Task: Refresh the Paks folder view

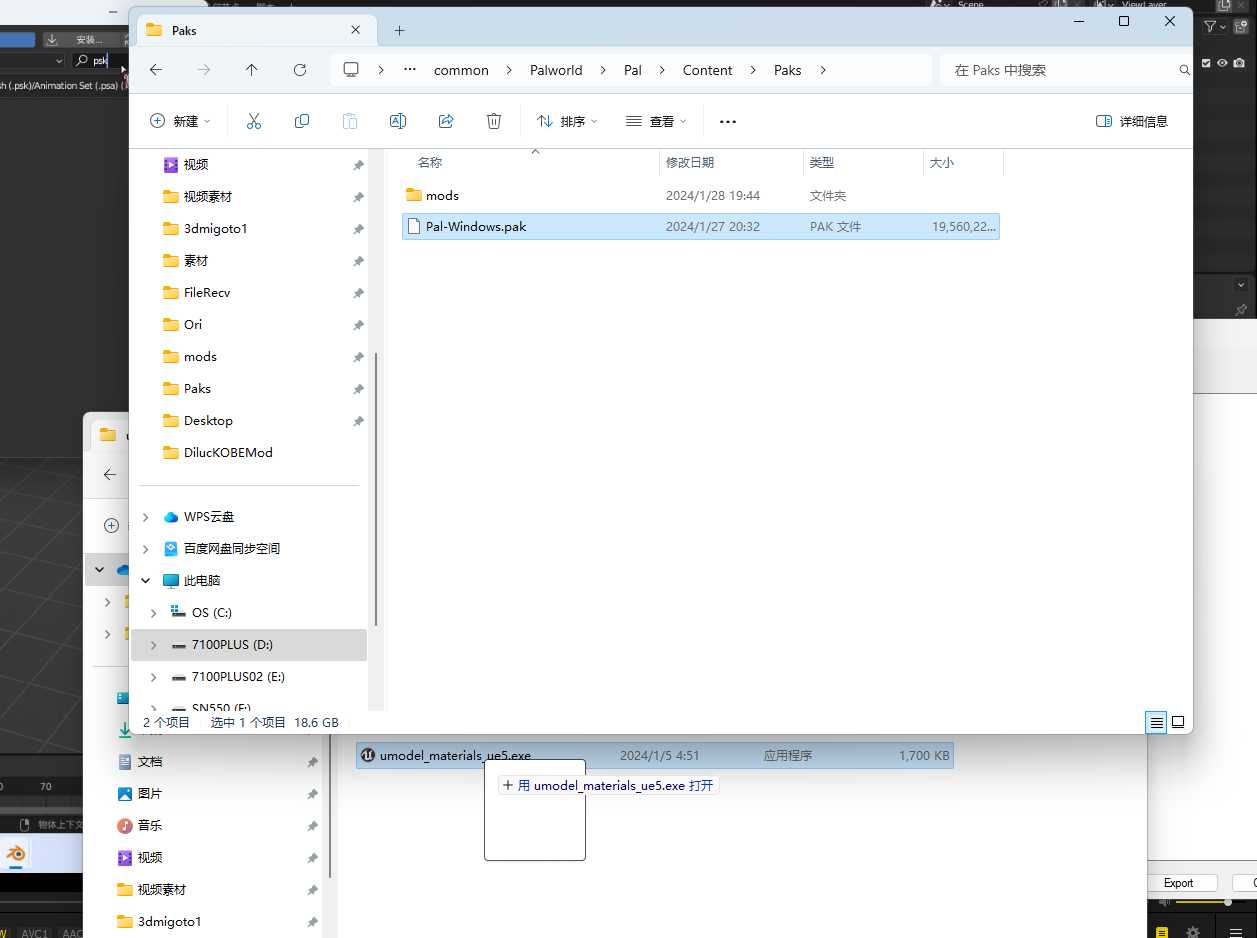Action: (x=300, y=70)
